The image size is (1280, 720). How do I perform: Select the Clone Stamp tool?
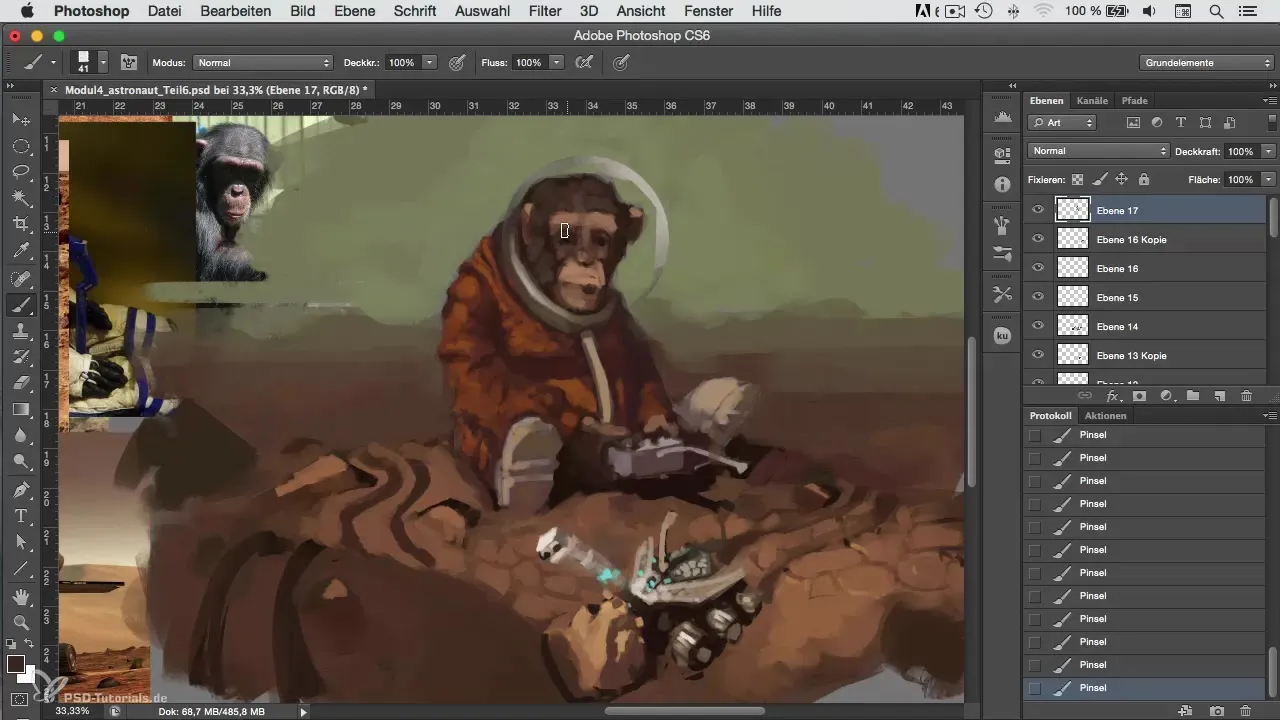click(x=20, y=331)
